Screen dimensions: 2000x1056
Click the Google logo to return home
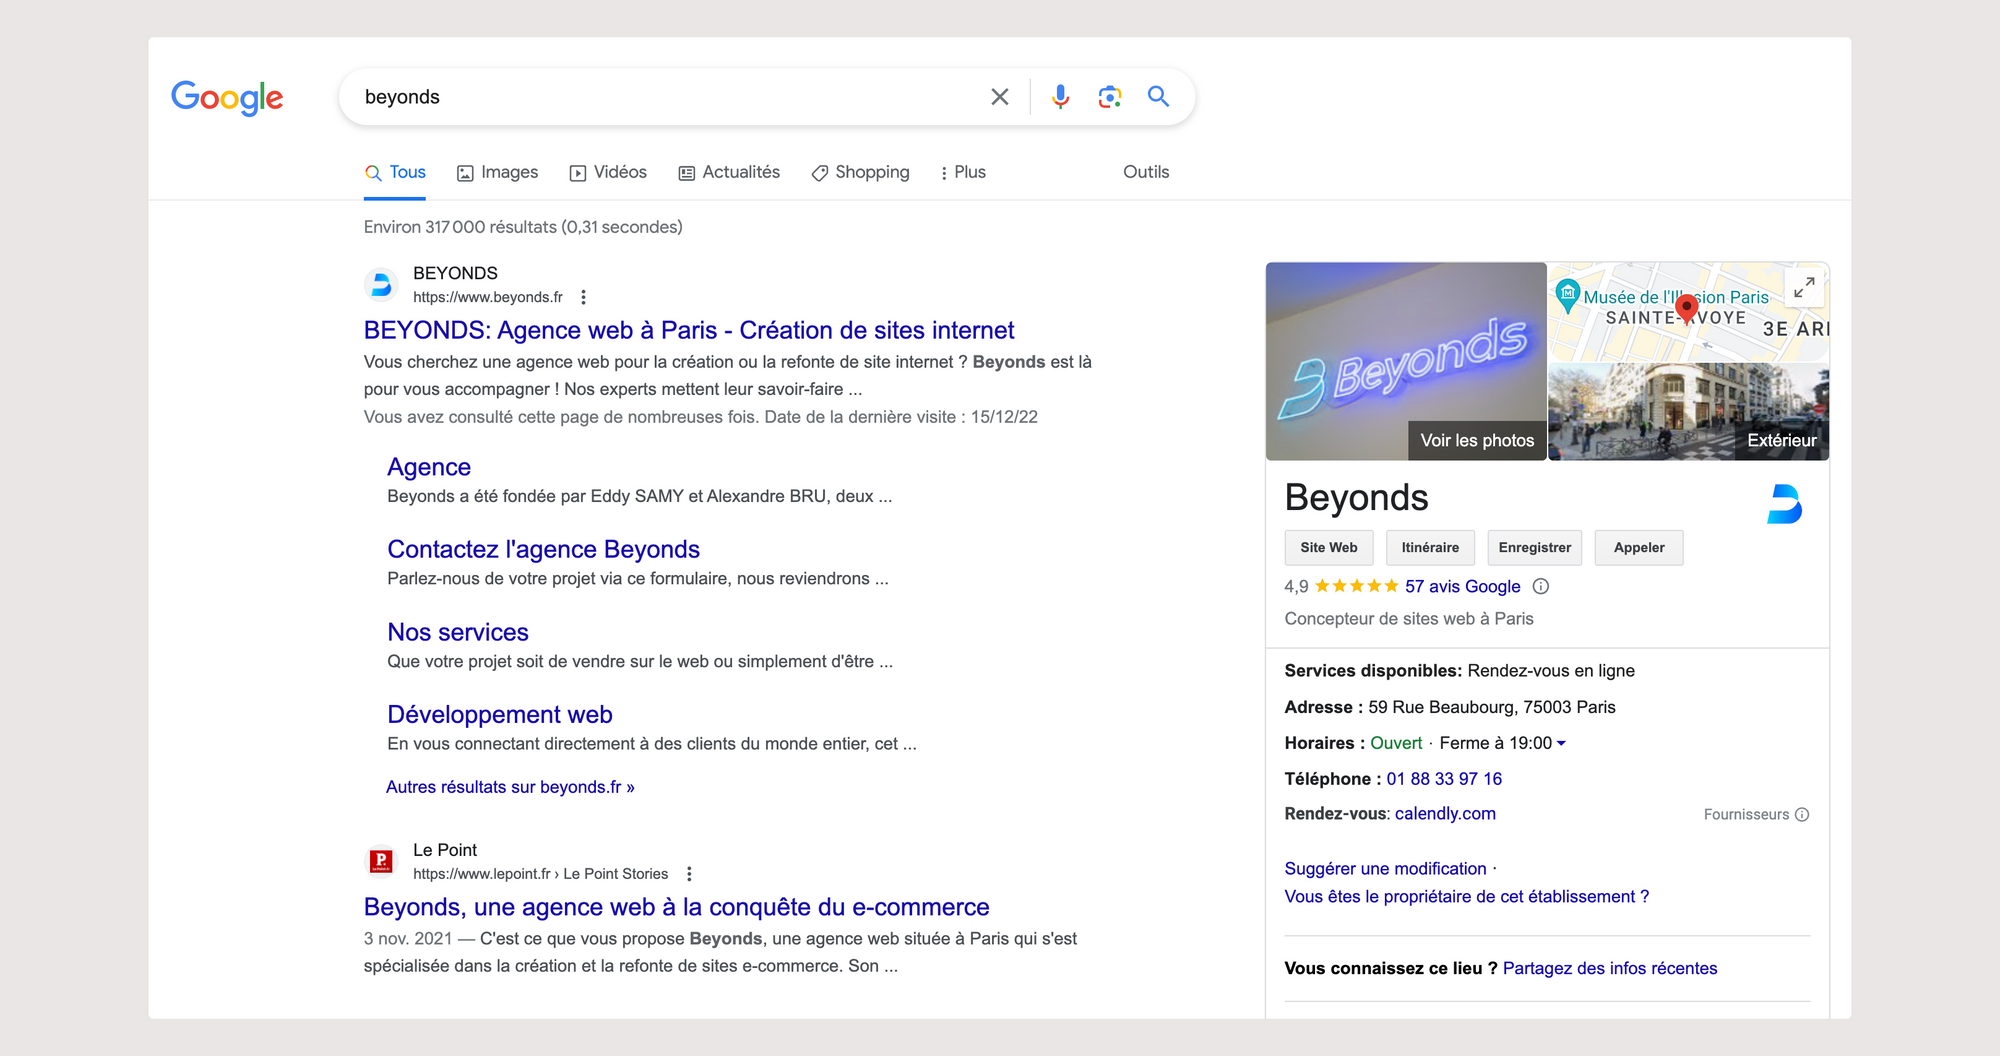227,97
